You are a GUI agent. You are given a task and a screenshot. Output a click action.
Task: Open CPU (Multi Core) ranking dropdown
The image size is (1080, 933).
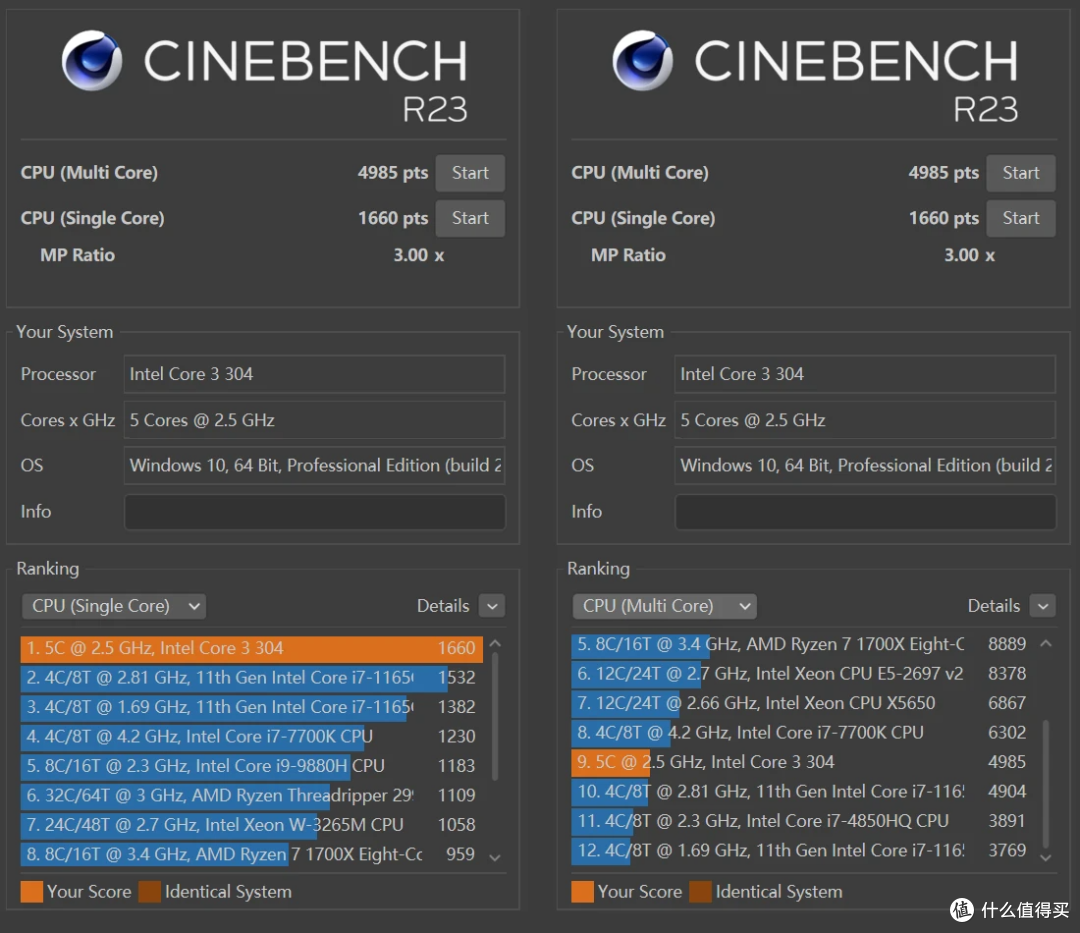[x=665, y=606]
